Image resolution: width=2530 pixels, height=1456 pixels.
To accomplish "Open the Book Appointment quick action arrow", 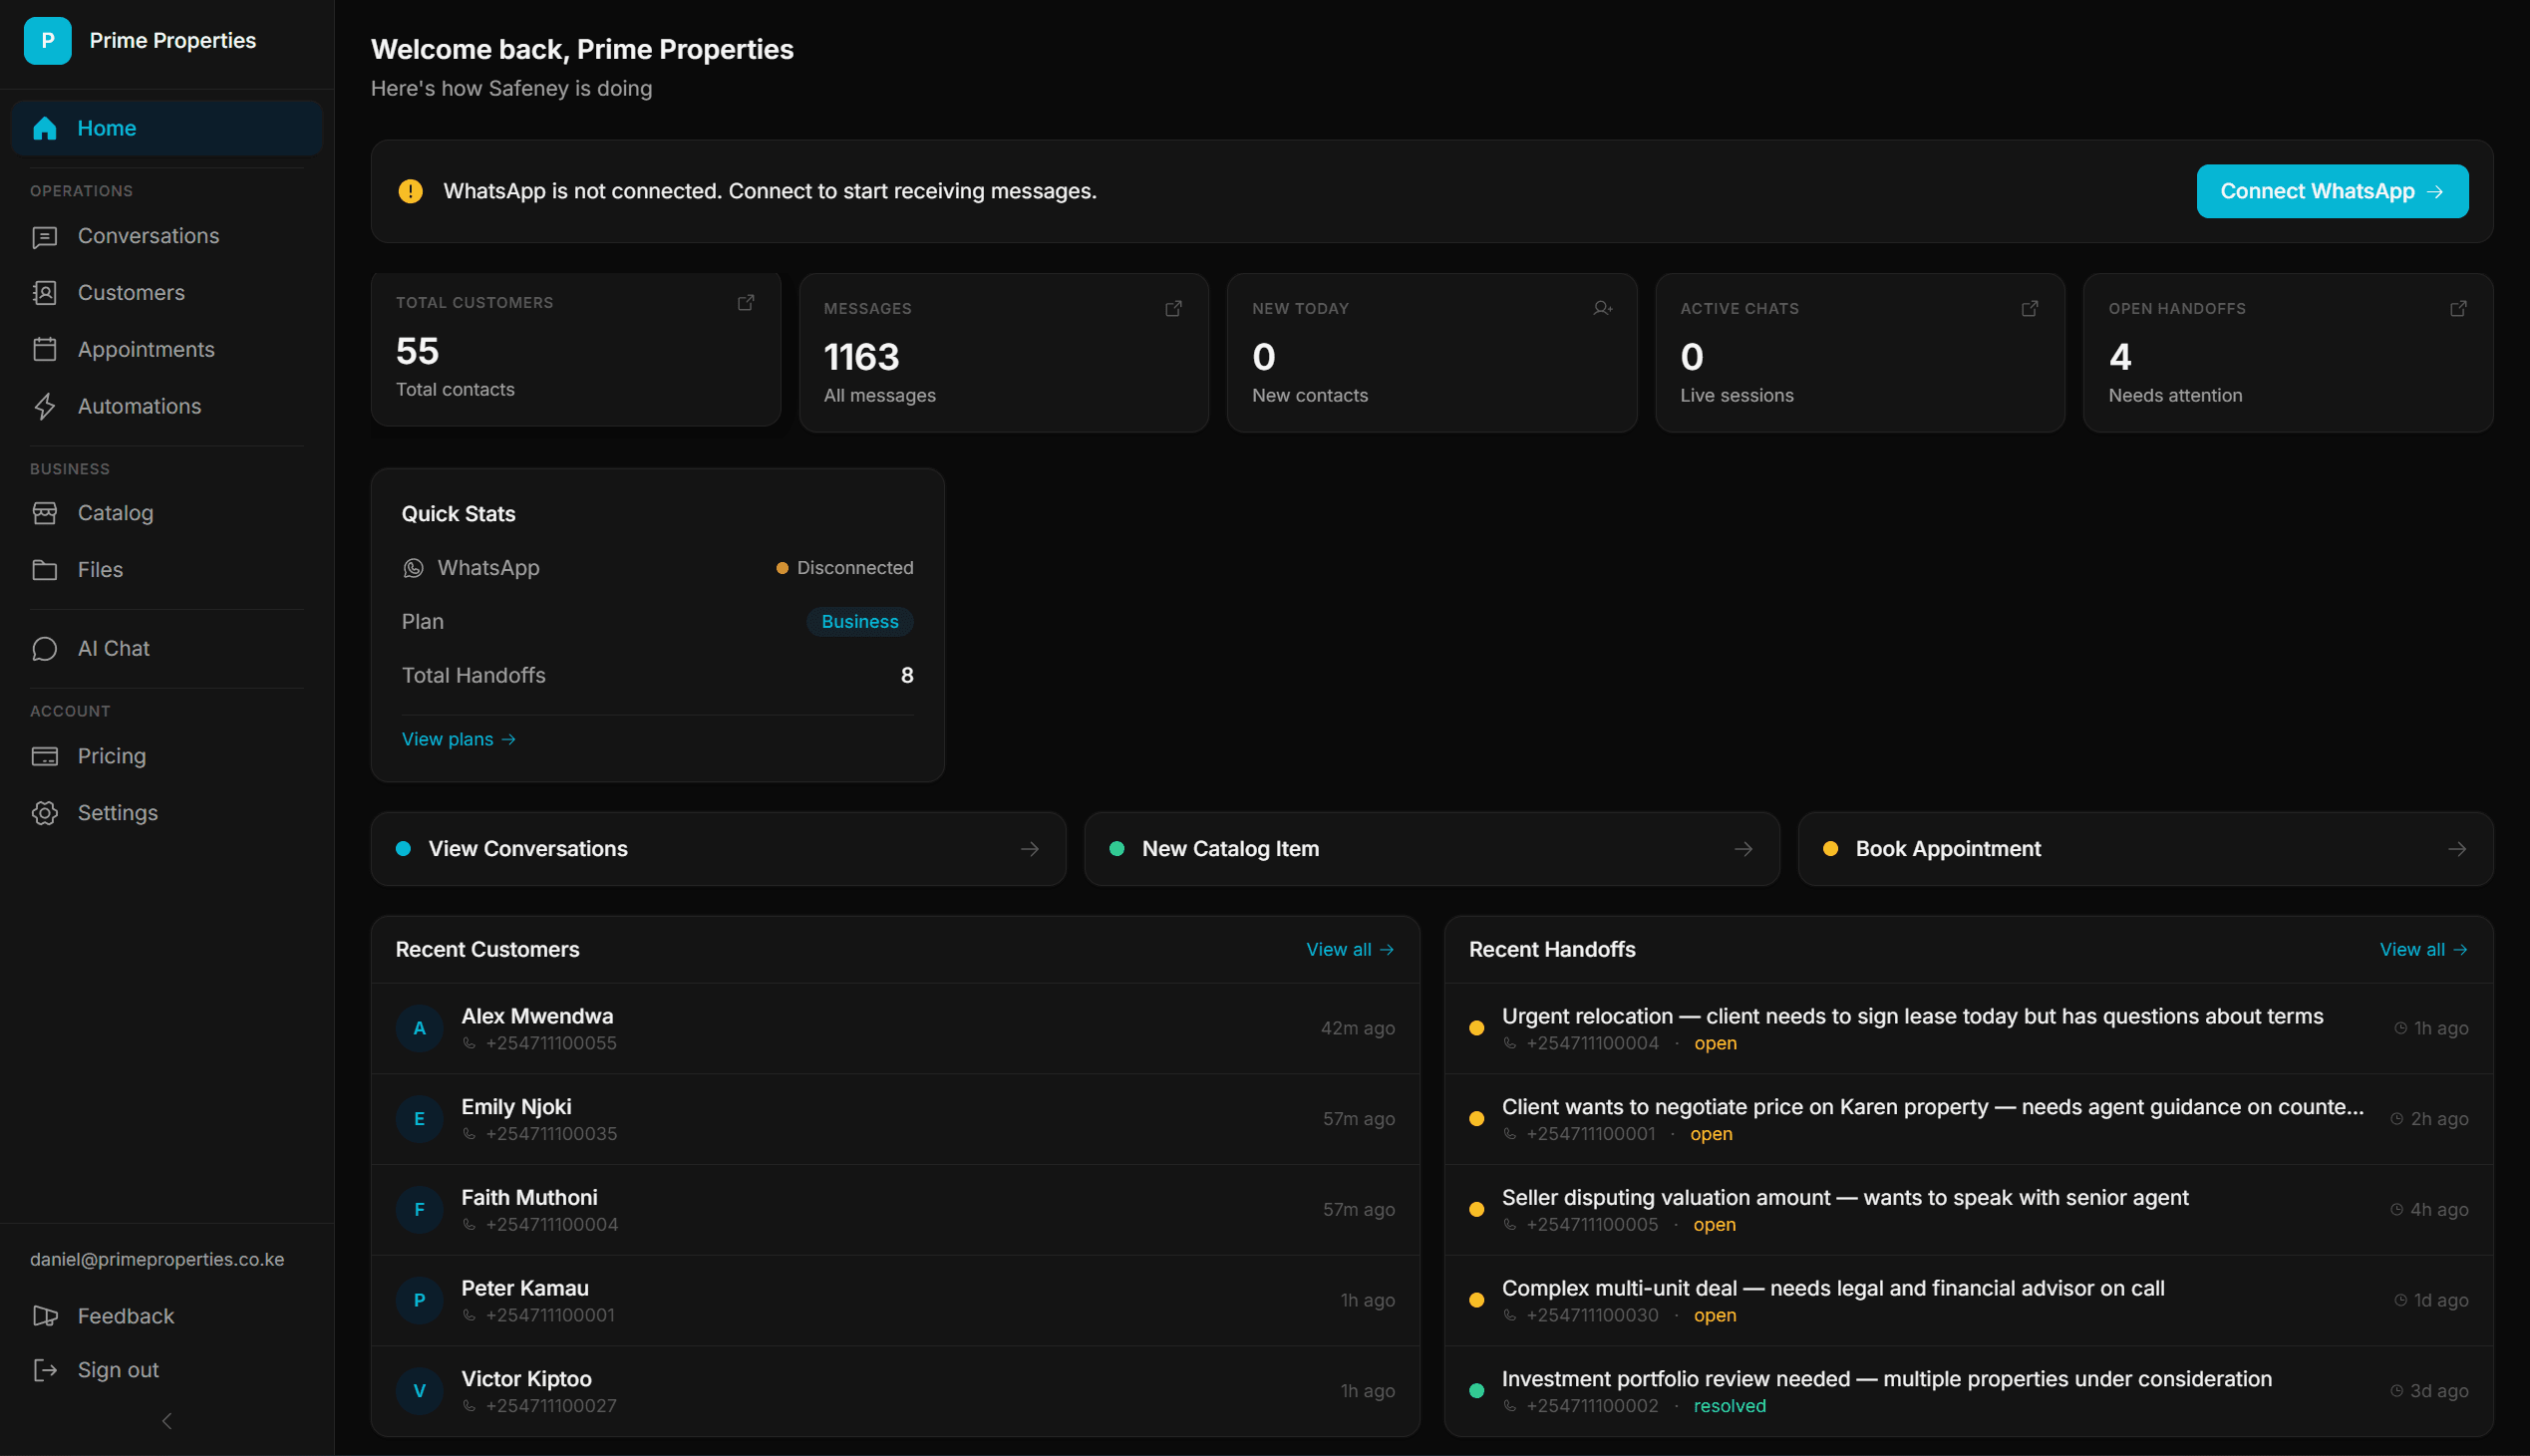I will pos(2459,848).
